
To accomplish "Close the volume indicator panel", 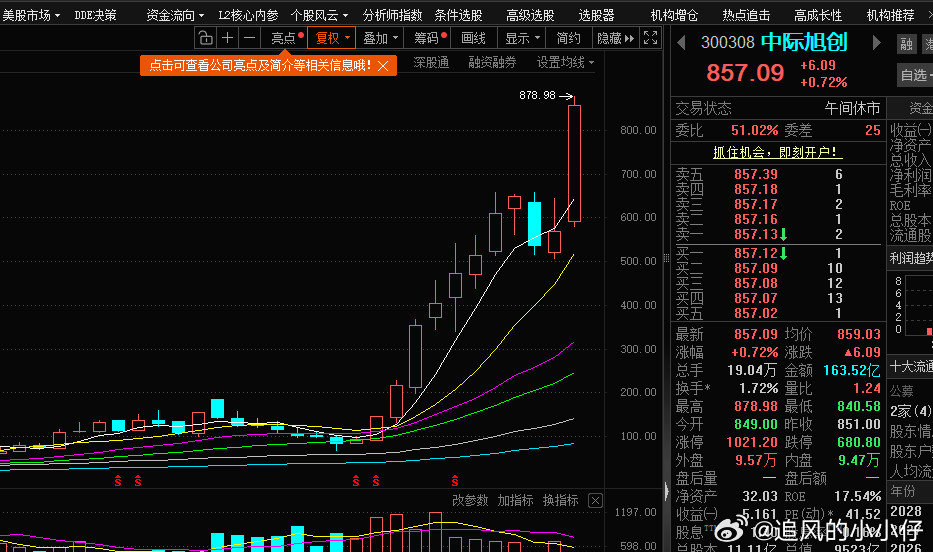I will (595, 500).
